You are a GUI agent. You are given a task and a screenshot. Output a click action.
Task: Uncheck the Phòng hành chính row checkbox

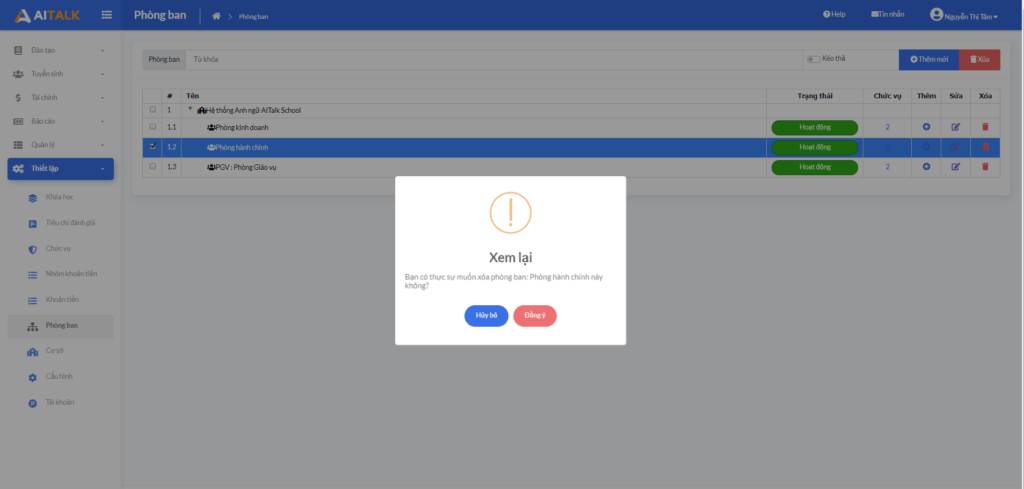tap(153, 147)
